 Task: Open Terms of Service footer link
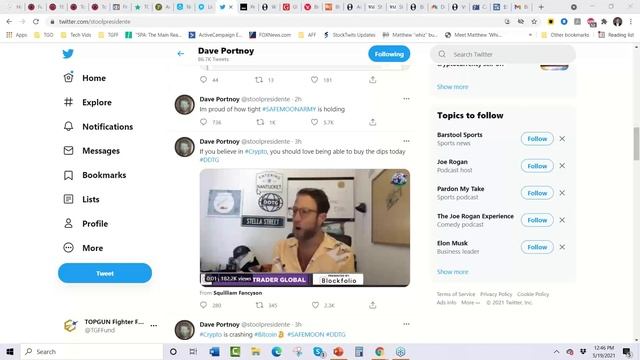(456, 294)
